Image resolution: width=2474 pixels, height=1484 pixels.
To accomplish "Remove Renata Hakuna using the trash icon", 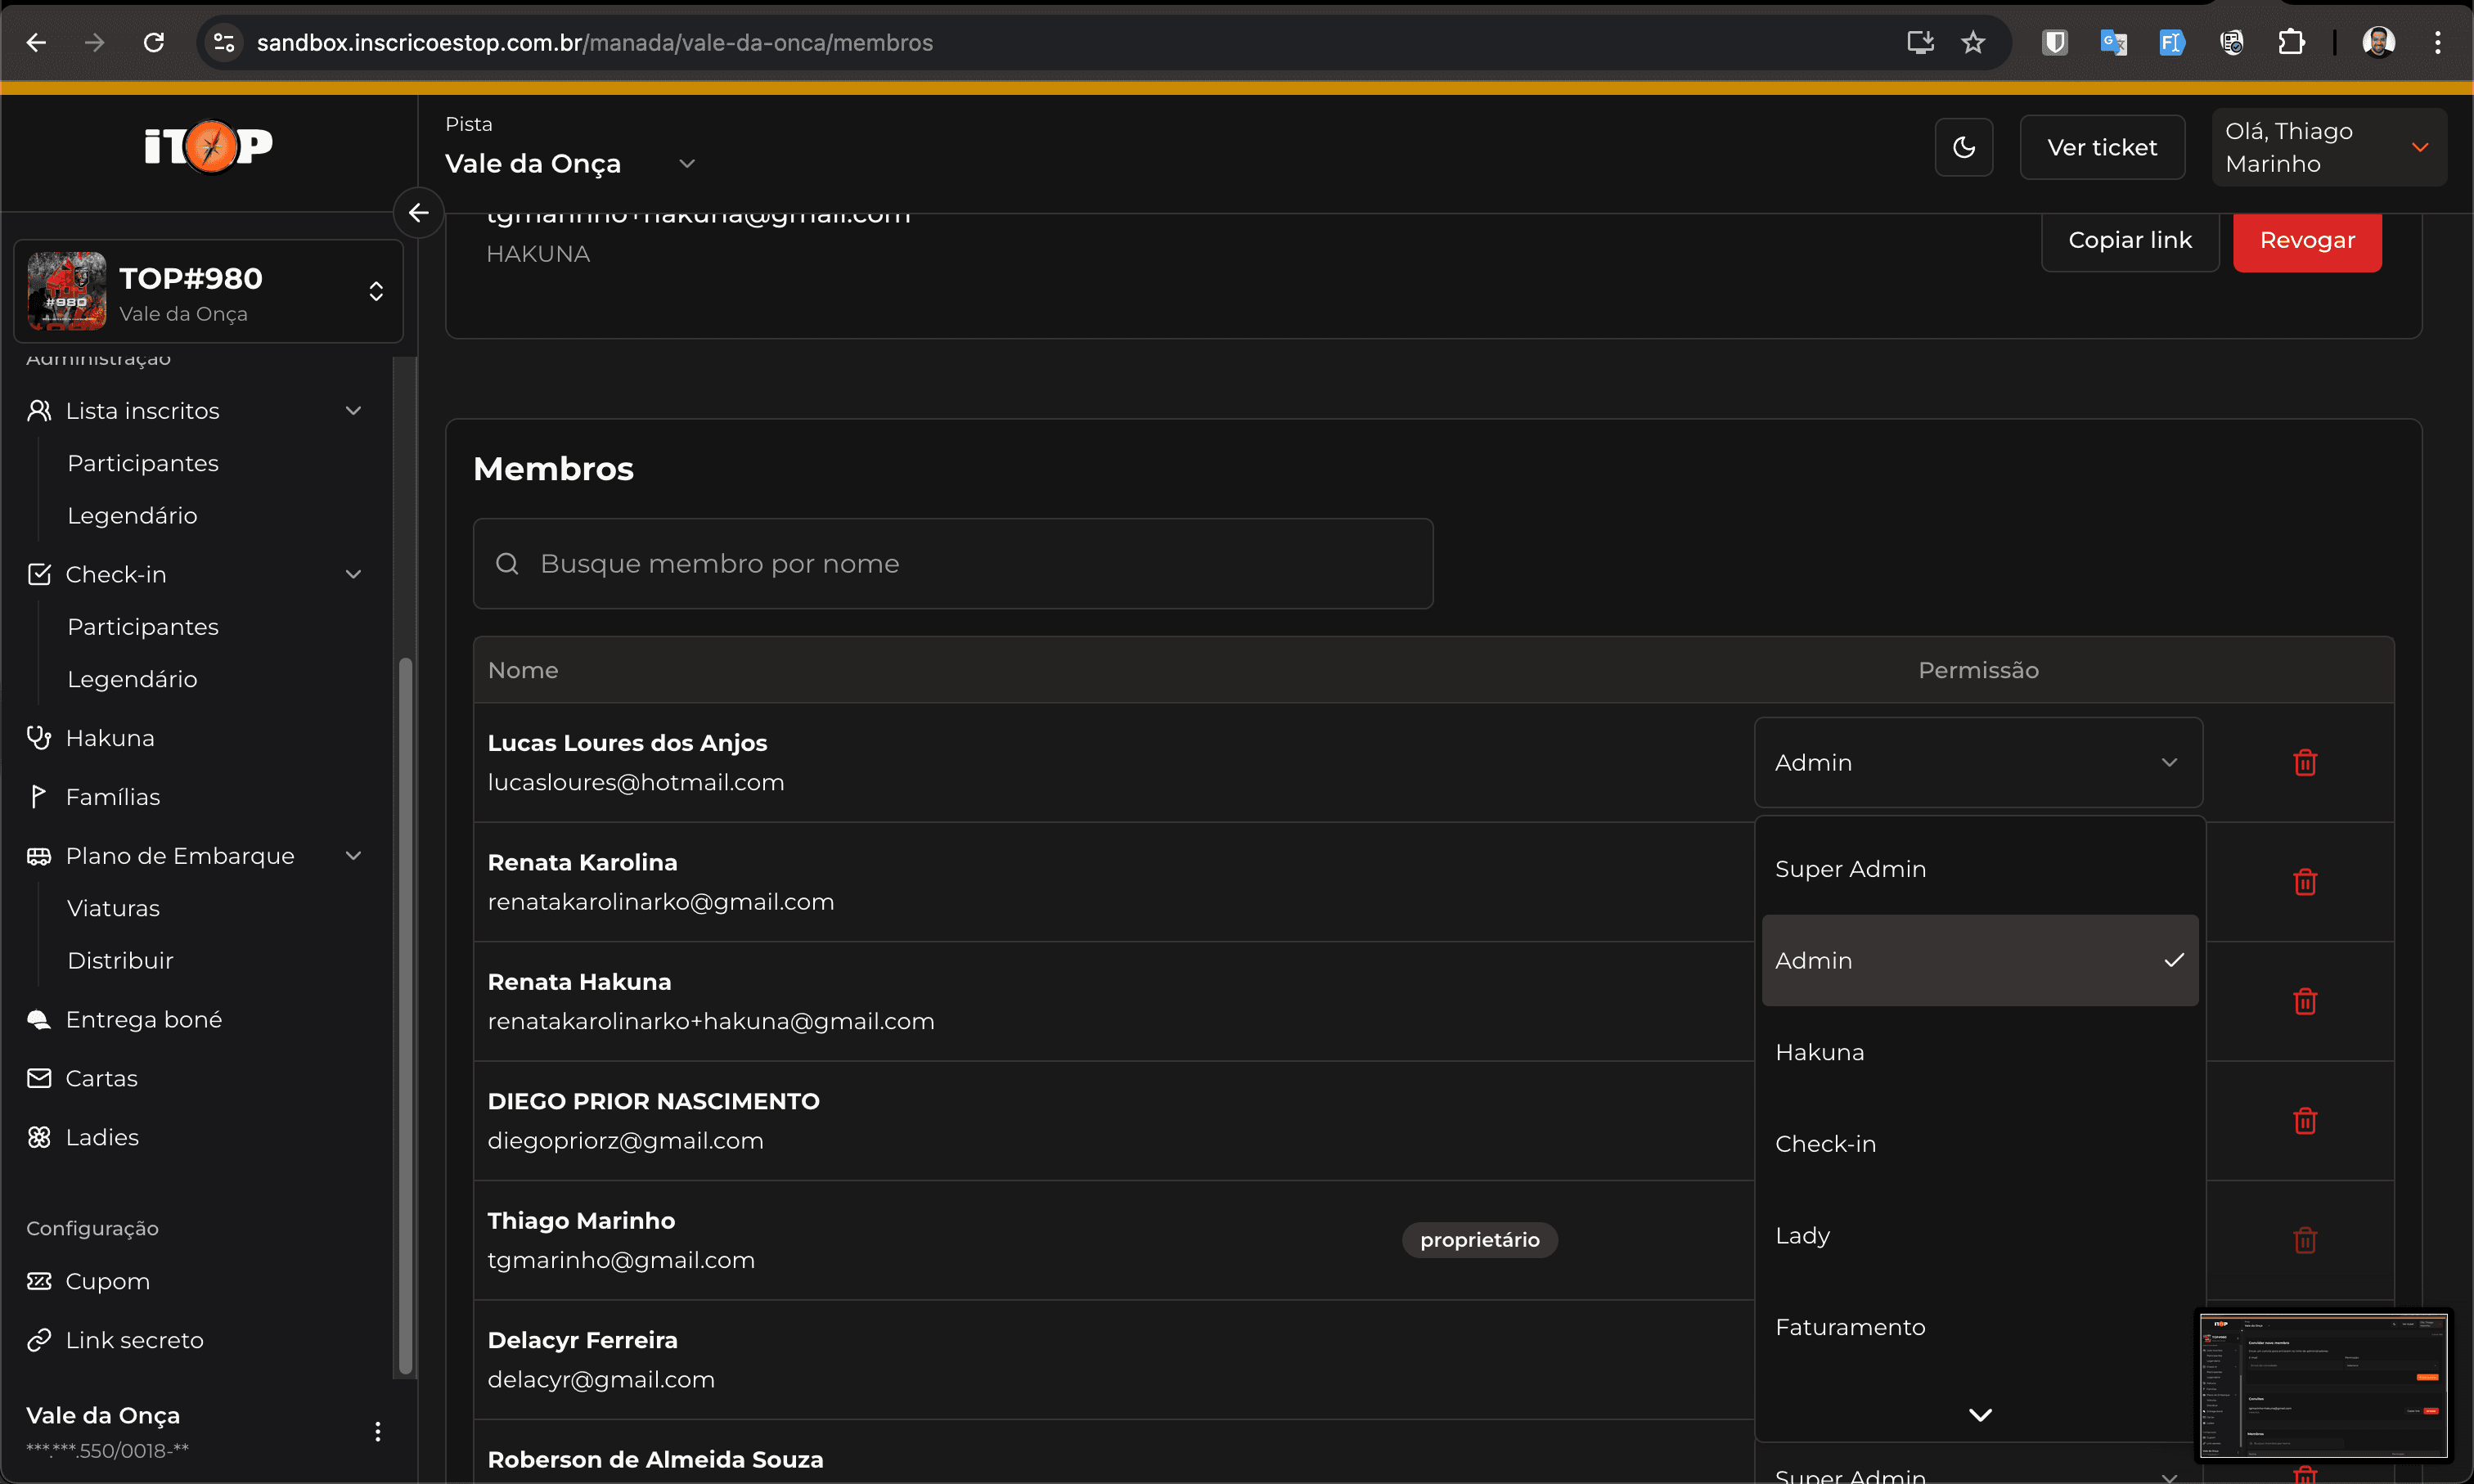I will tap(2304, 1000).
